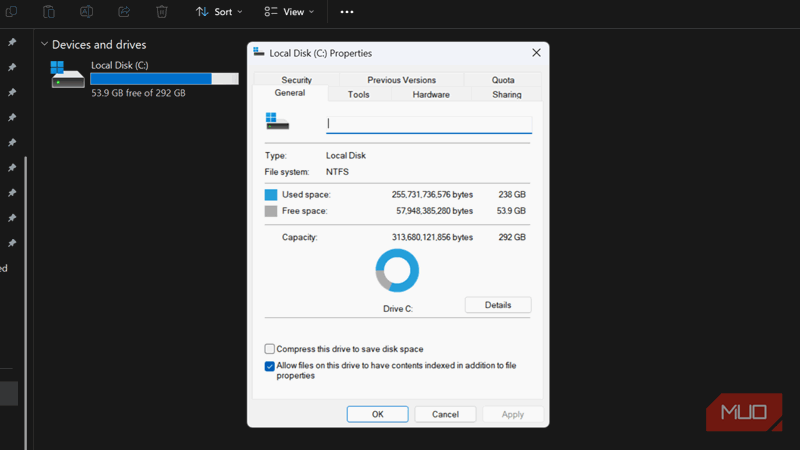Collapse the Devices and drives group
The height and width of the screenshot is (450, 800).
pyautogui.click(x=45, y=45)
